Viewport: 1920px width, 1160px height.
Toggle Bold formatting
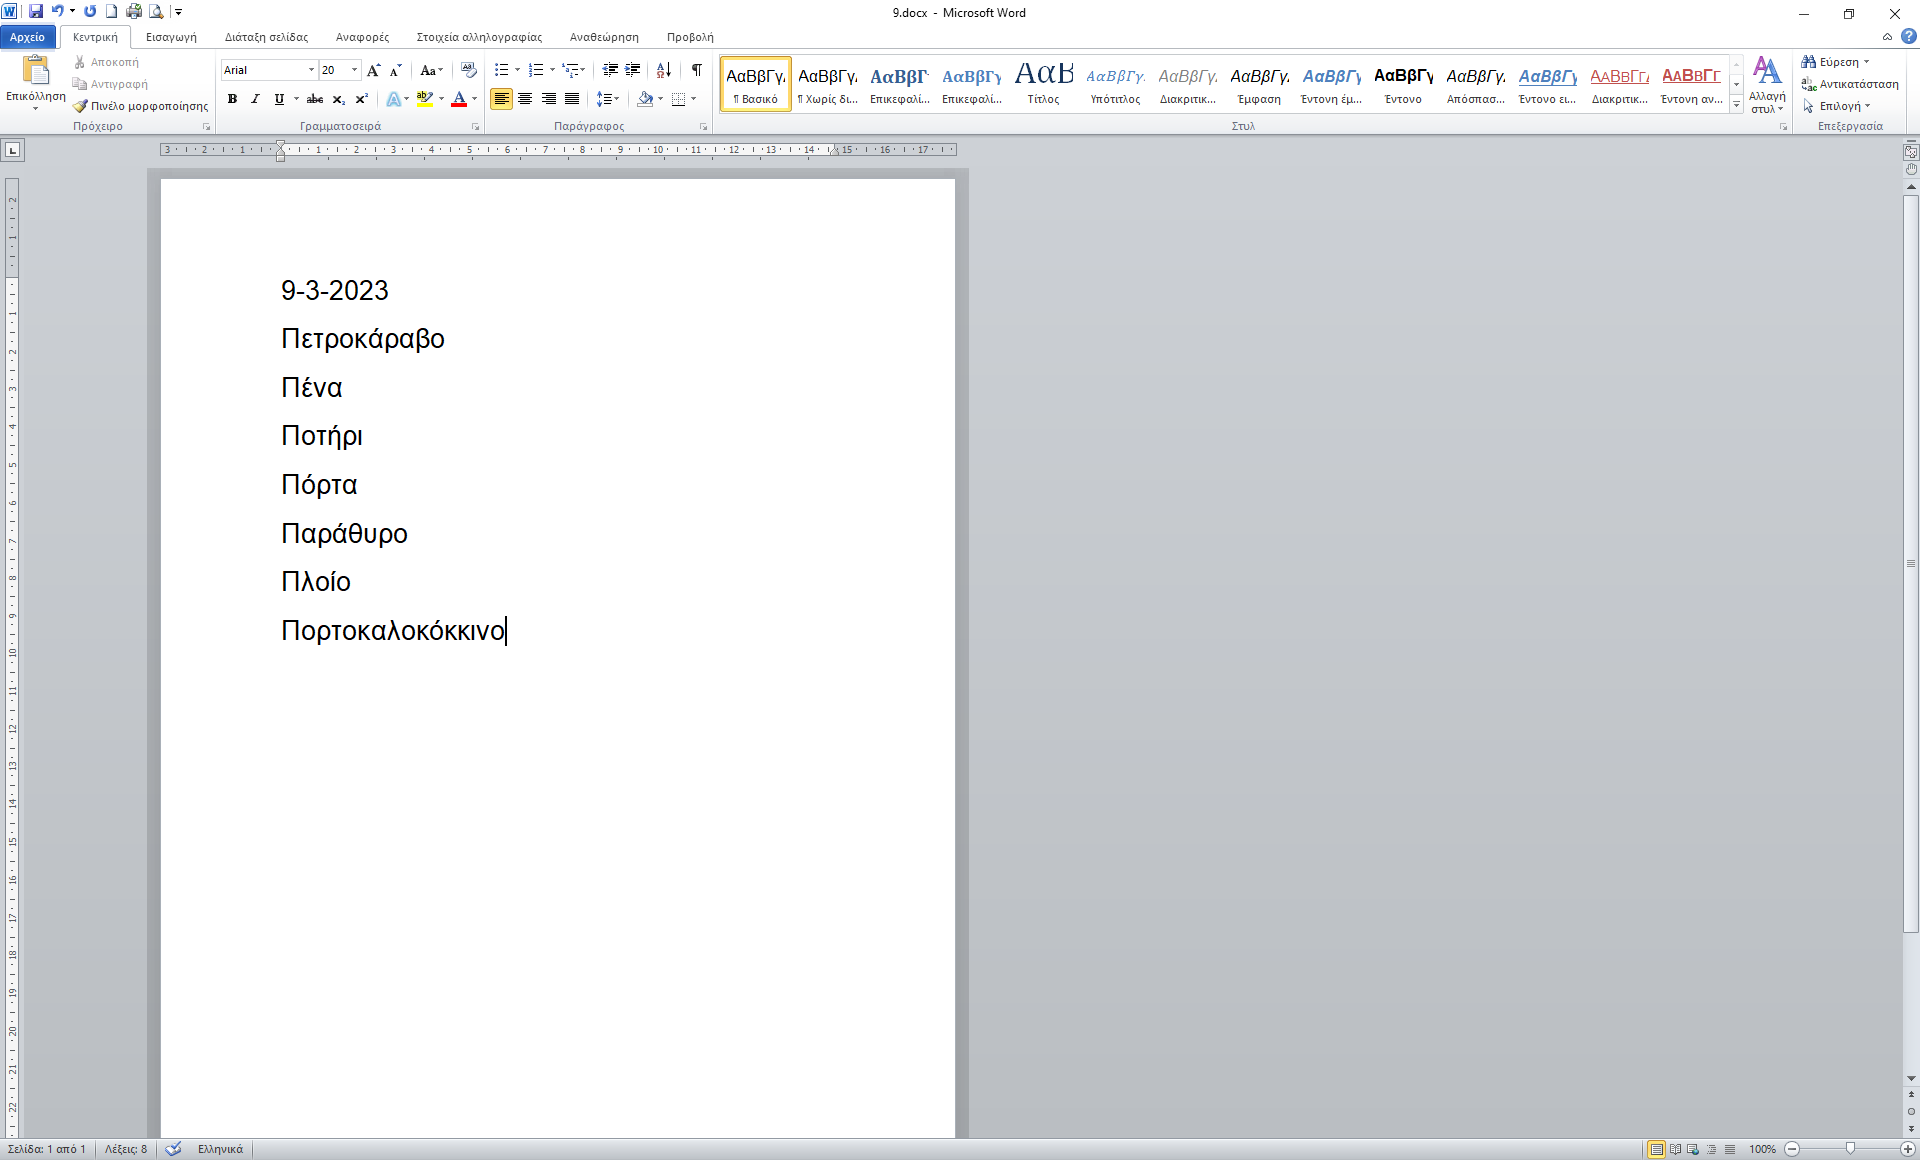(232, 99)
